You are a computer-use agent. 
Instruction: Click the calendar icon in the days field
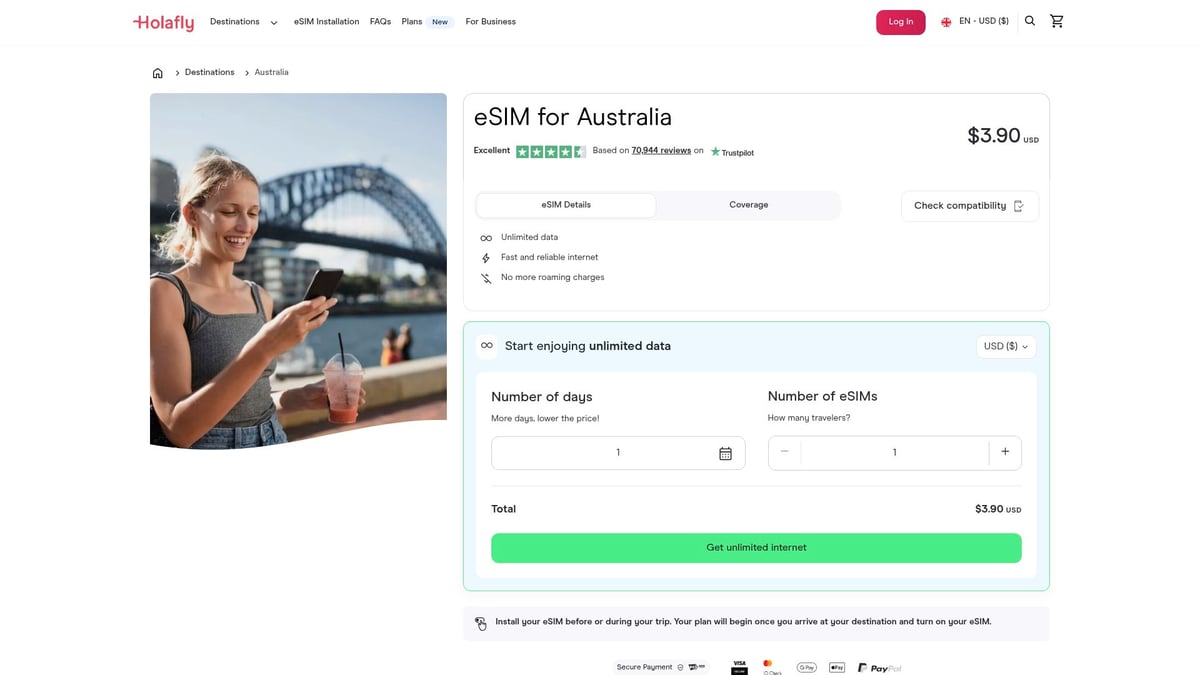[x=725, y=452]
